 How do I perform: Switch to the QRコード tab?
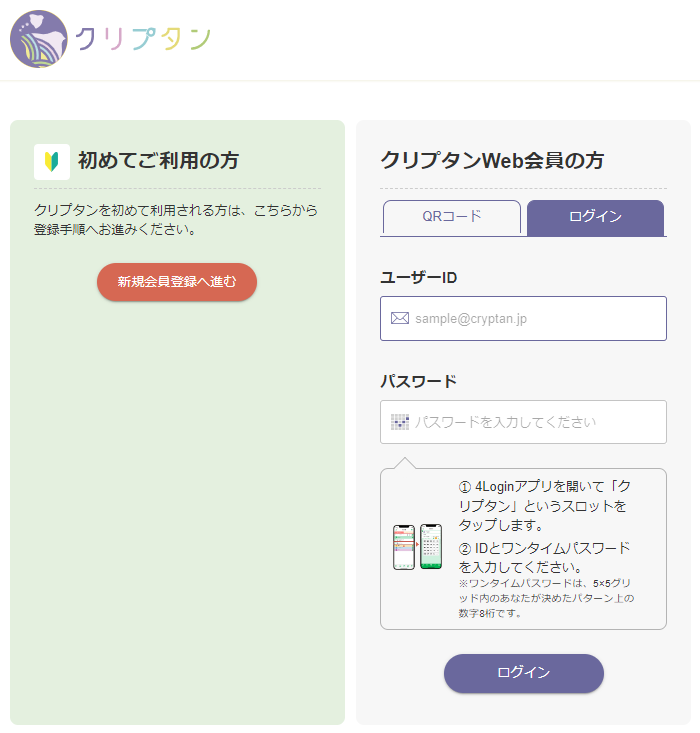point(451,217)
